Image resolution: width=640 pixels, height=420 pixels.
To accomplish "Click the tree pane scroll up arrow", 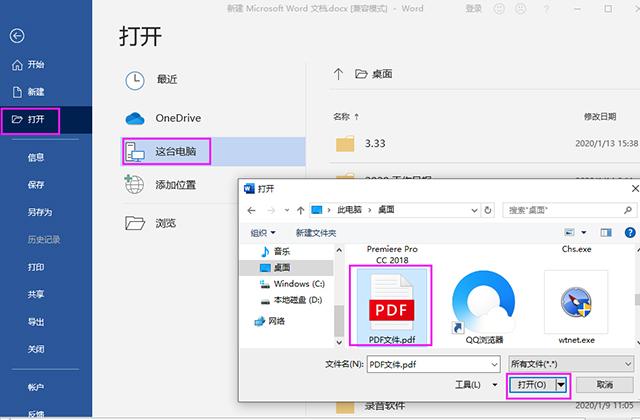I will click(339, 250).
